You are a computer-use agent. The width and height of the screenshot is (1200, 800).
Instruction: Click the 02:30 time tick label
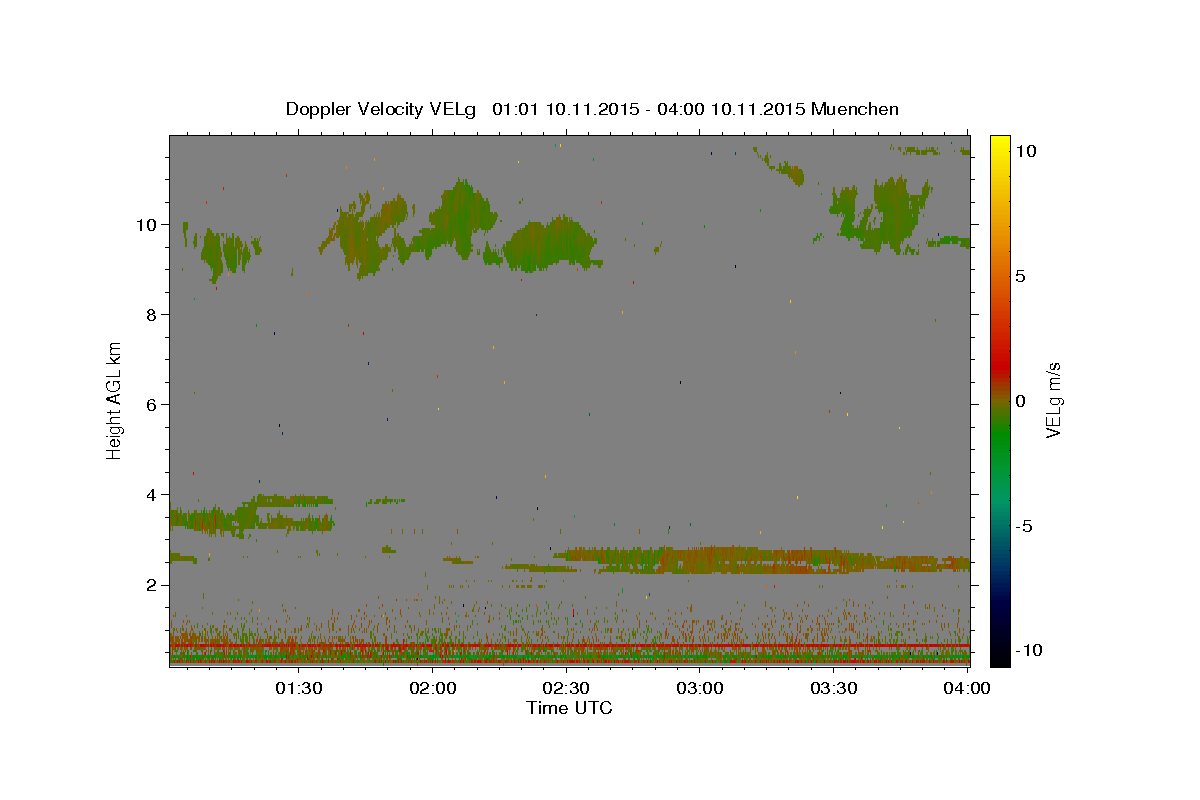tap(566, 688)
